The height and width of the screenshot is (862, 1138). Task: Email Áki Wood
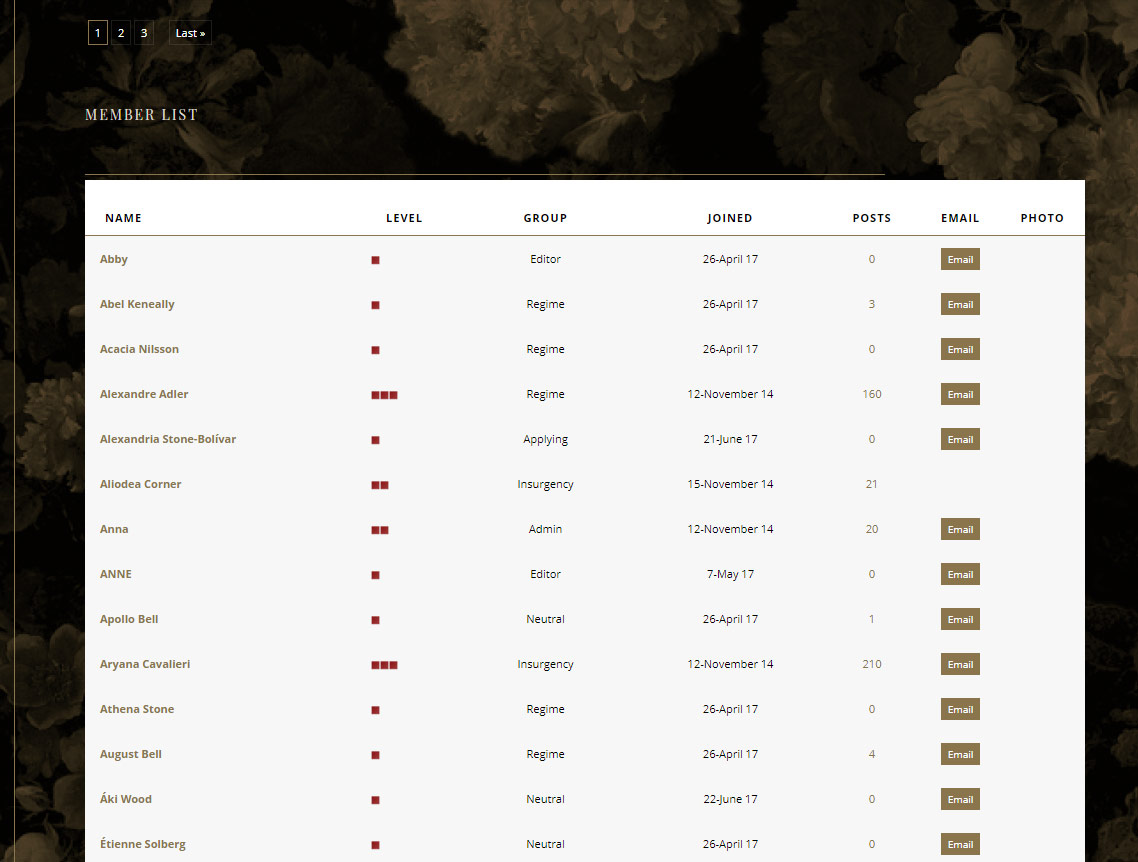[x=960, y=799]
